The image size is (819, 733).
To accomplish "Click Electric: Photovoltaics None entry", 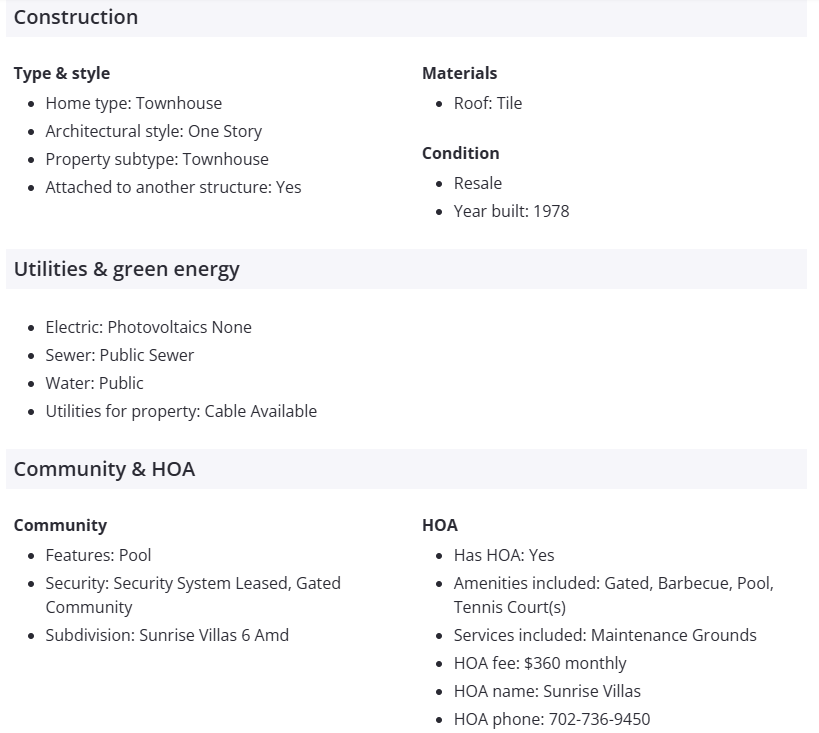I will click(x=148, y=327).
